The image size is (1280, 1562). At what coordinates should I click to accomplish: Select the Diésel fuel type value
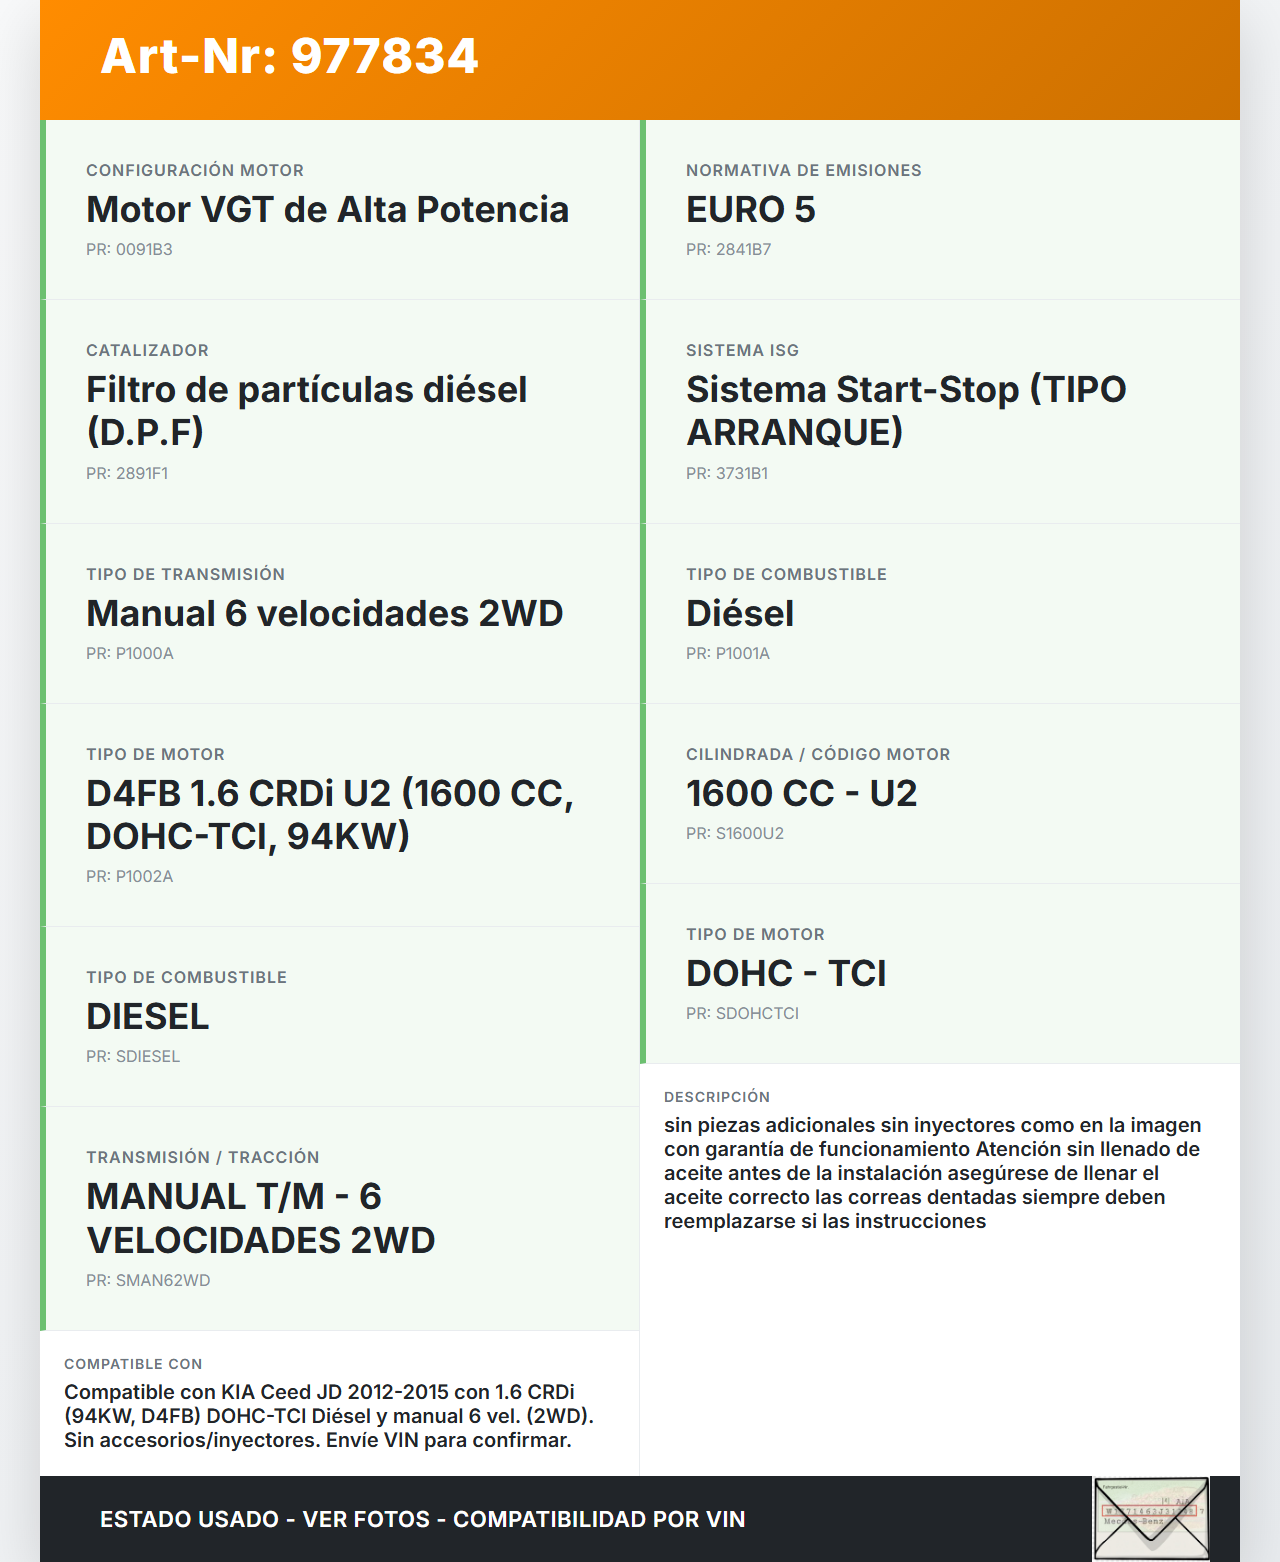(740, 613)
